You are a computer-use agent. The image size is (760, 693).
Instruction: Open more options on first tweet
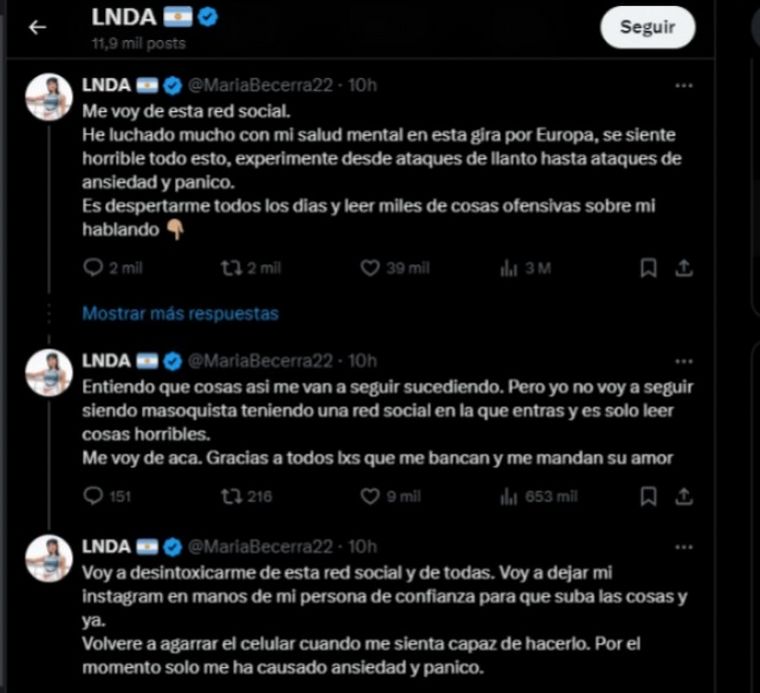click(684, 86)
